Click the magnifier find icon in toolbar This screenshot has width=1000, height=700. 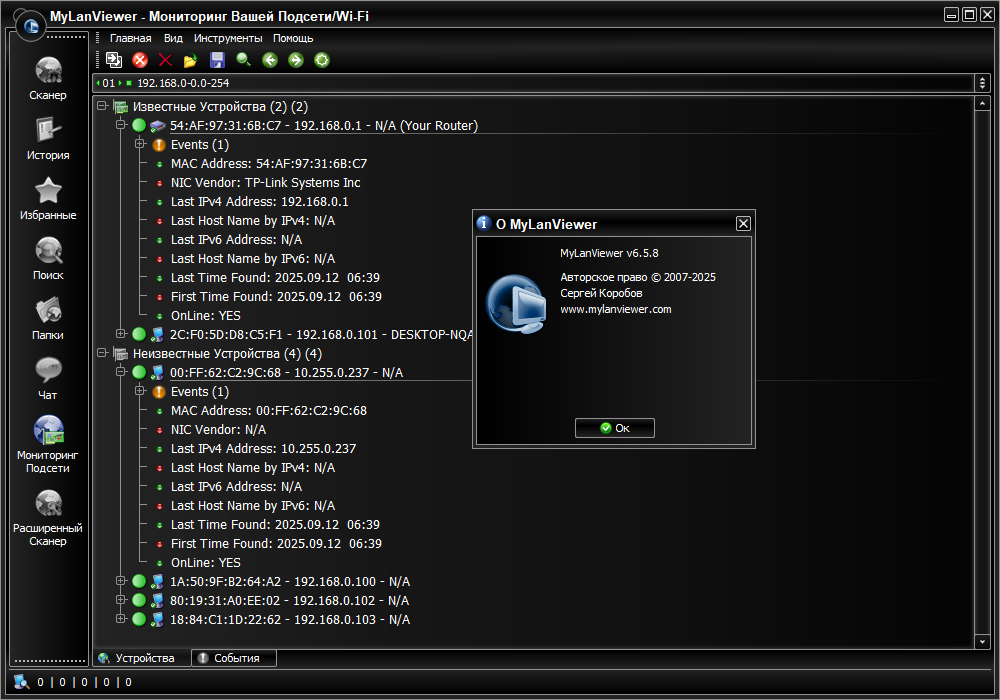(x=244, y=60)
